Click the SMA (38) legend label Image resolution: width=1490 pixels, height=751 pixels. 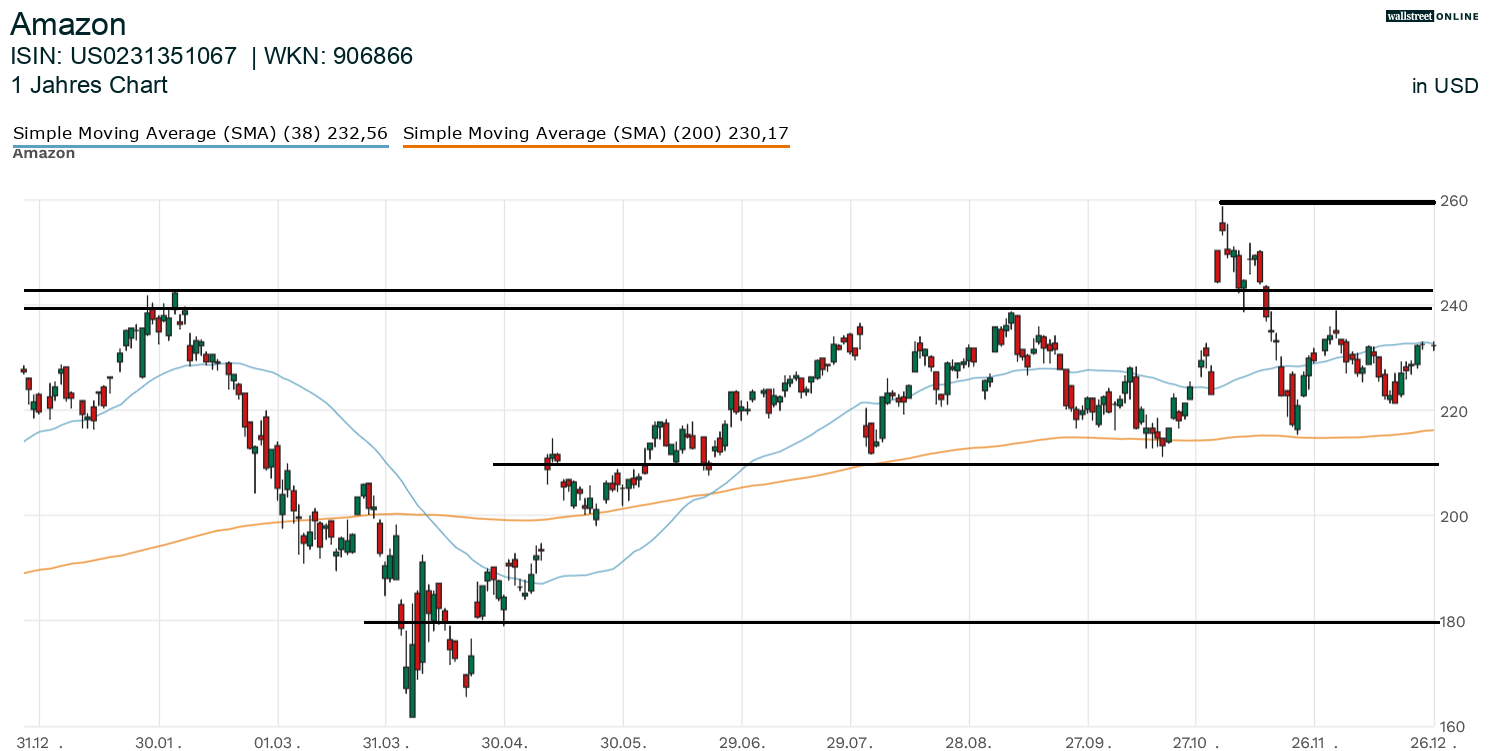[200, 133]
